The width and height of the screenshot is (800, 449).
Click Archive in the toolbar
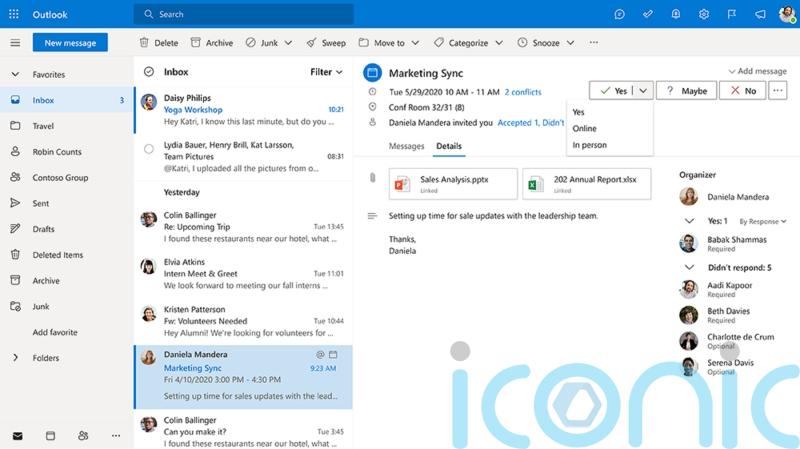(x=212, y=43)
